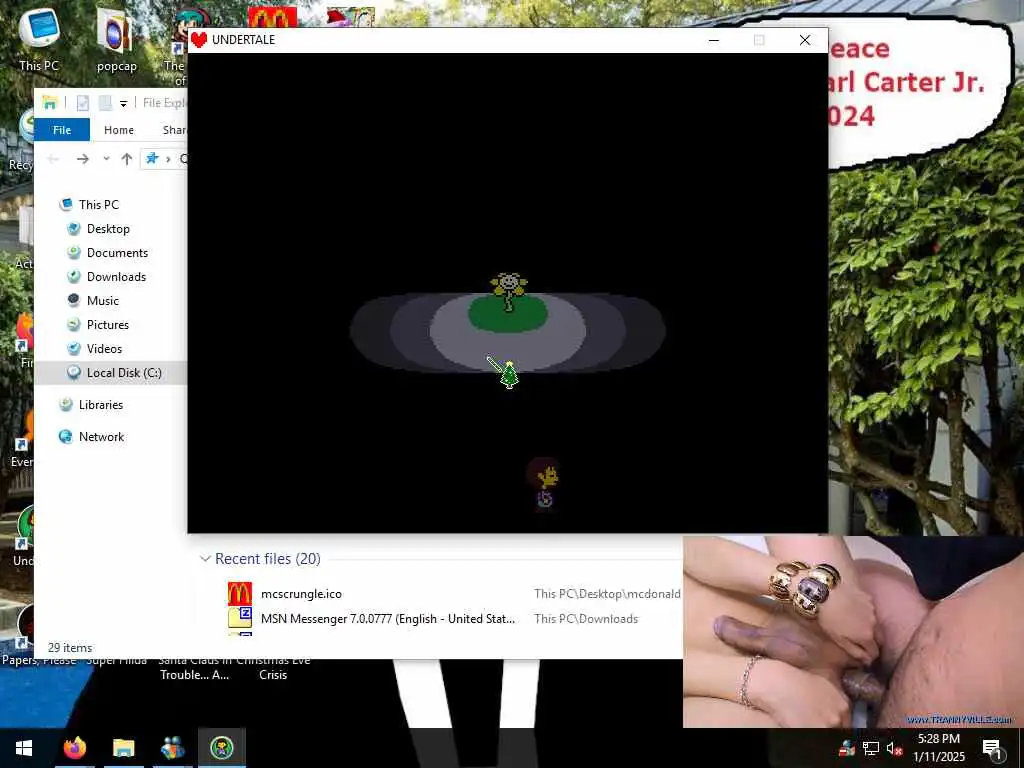Image resolution: width=1024 pixels, height=768 pixels.
Task: Open the popcap desktop shortcut
Action: point(116,39)
